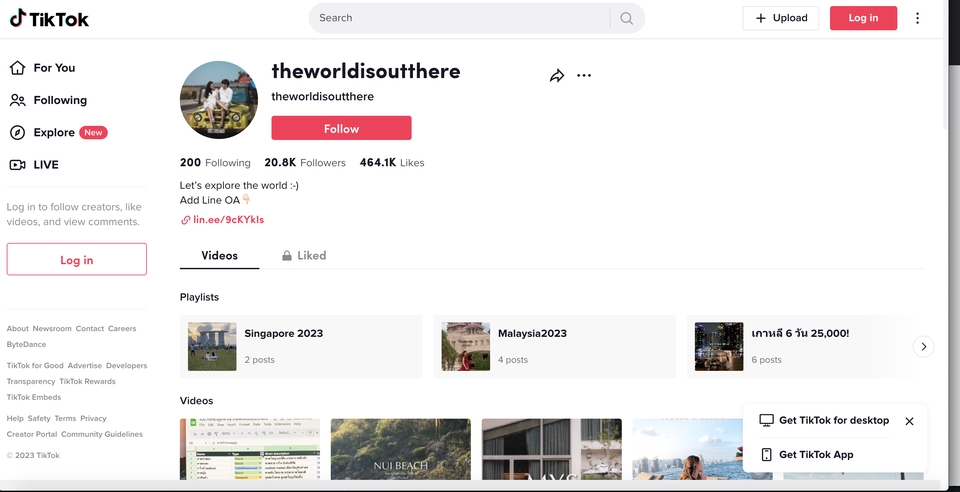Click the sidebar Log in button

77,259
